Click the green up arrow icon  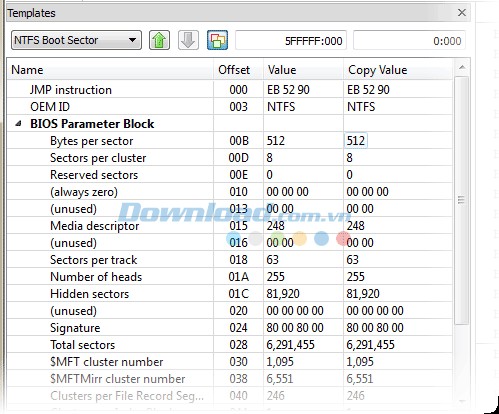[x=159, y=40]
